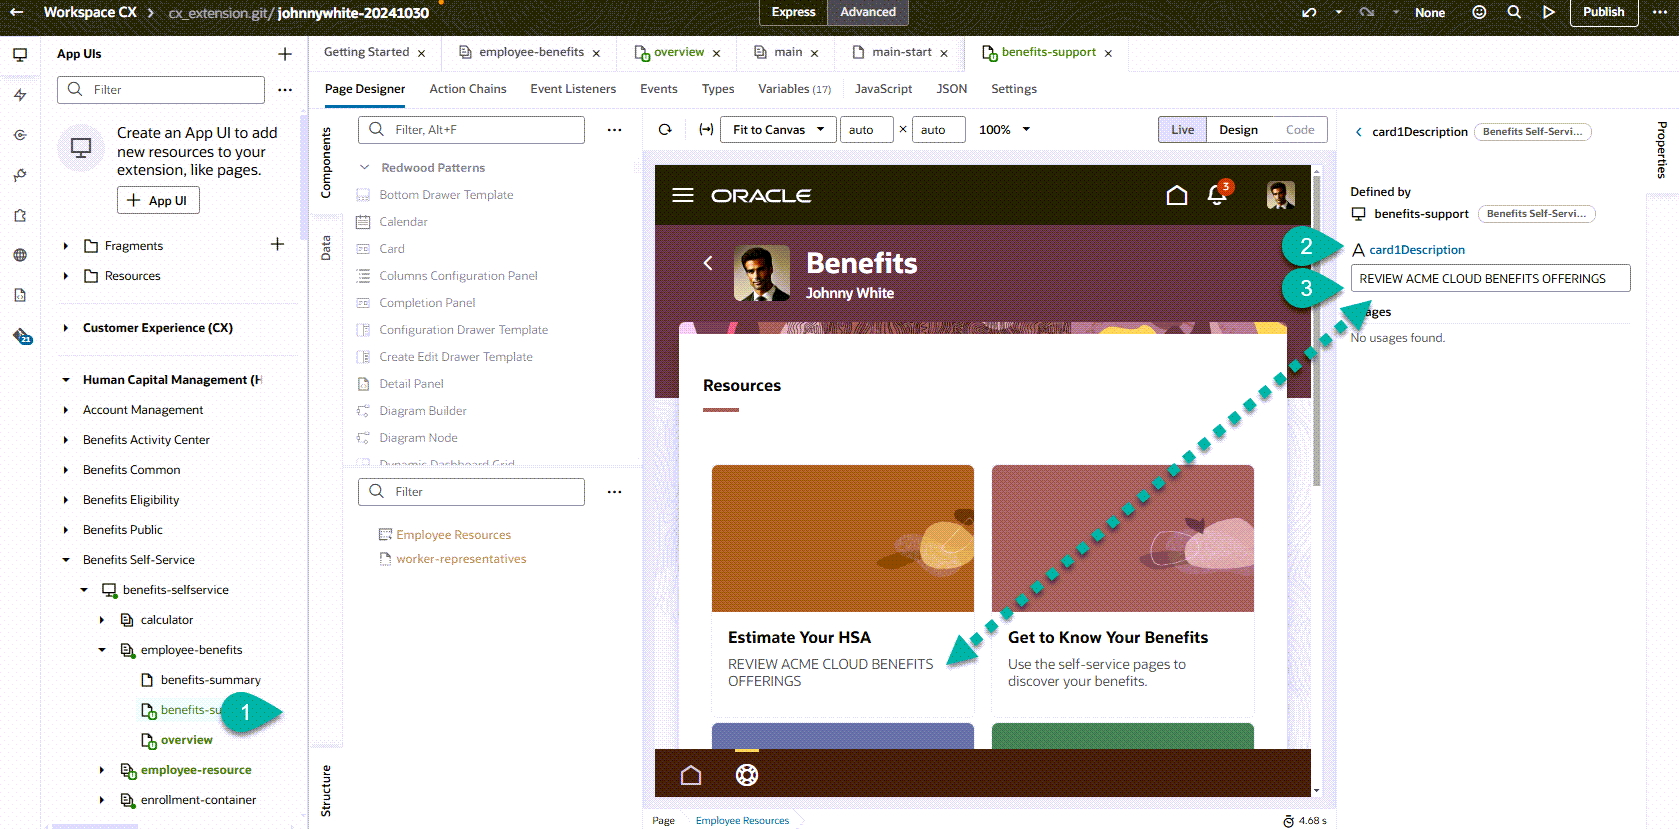The width and height of the screenshot is (1679, 829).
Task: Click the components Filter, Alt+F field
Action: (x=471, y=130)
